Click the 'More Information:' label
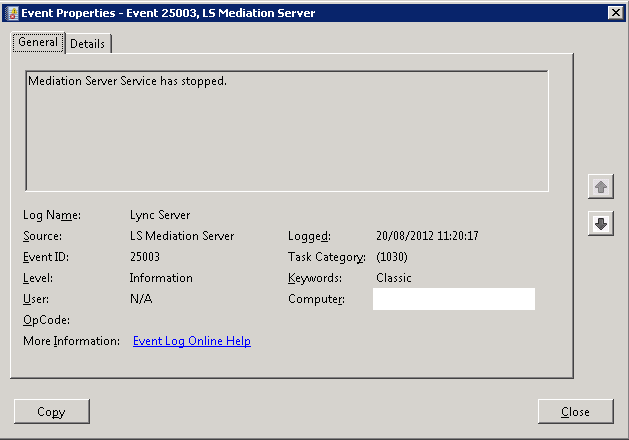Viewport: 629px width, 440px height. tap(71, 341)
